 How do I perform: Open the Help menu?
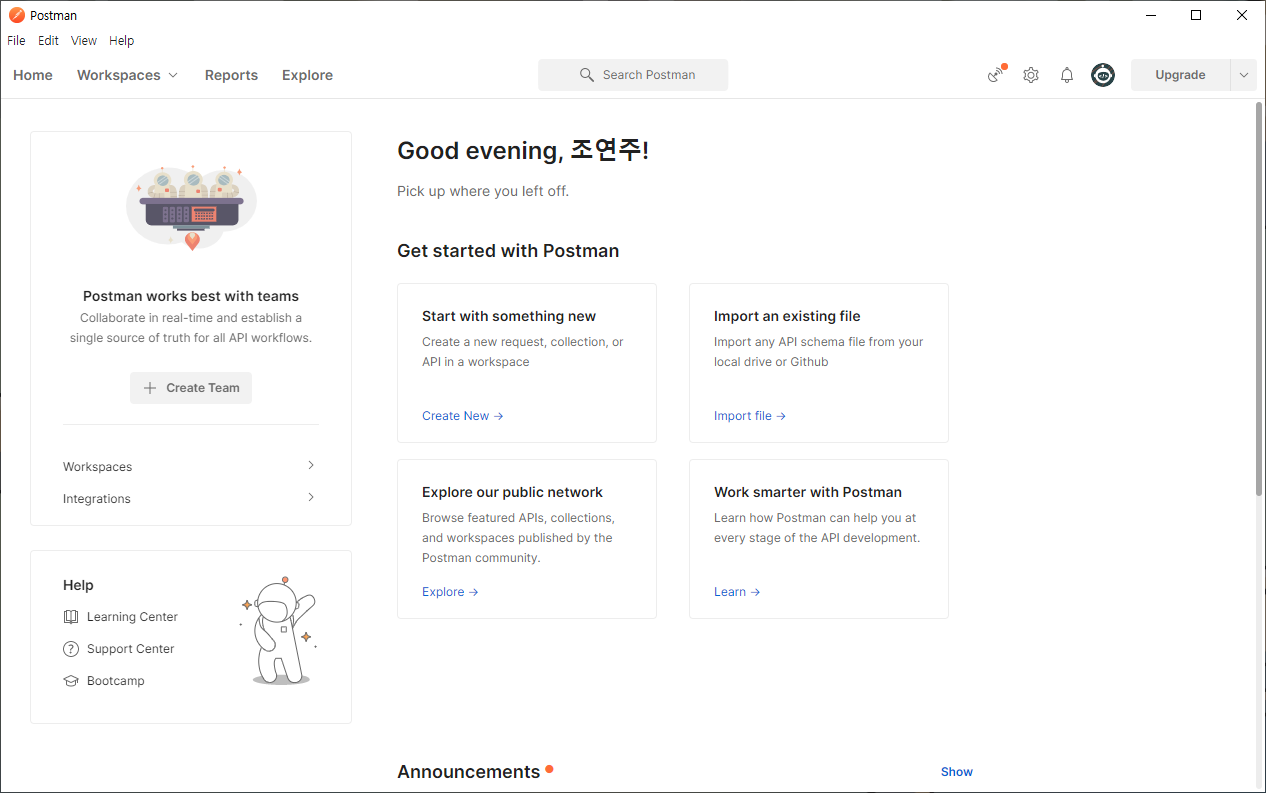tap(122, 41)
